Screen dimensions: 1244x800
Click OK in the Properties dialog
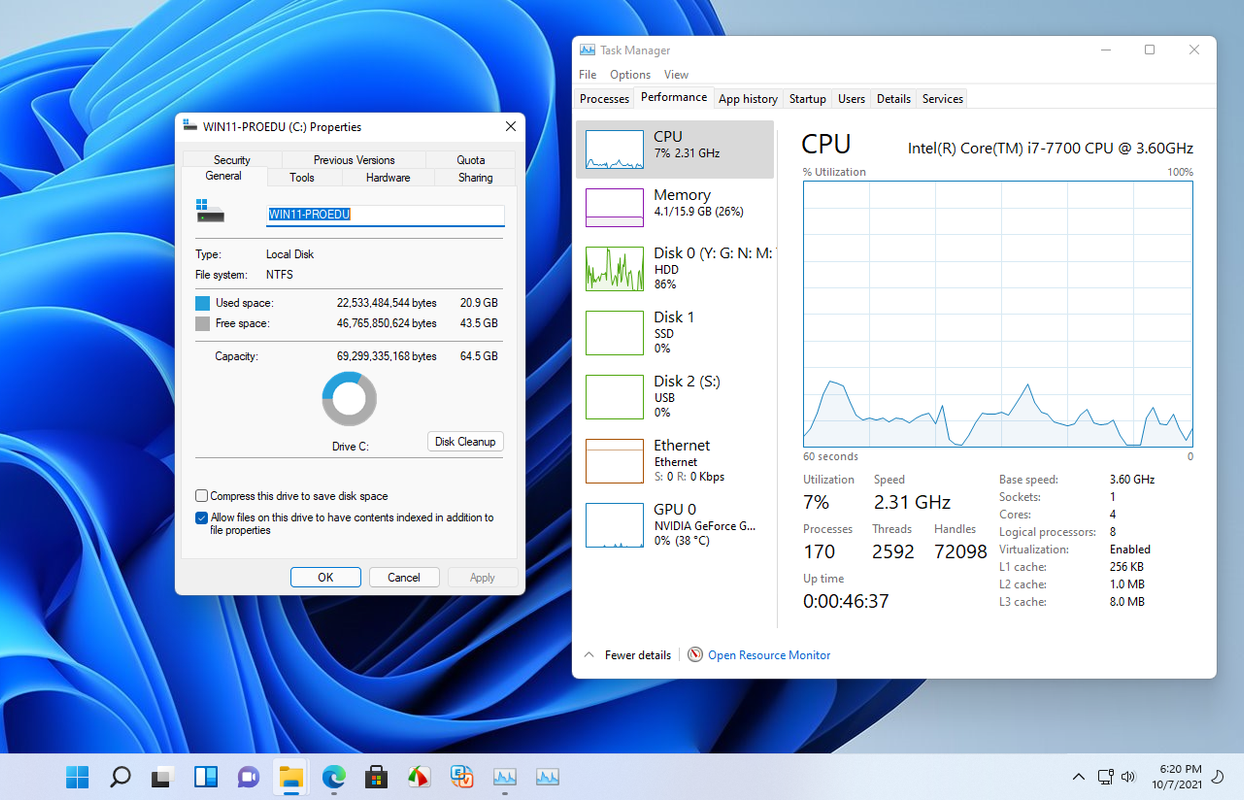pos(326,577)
